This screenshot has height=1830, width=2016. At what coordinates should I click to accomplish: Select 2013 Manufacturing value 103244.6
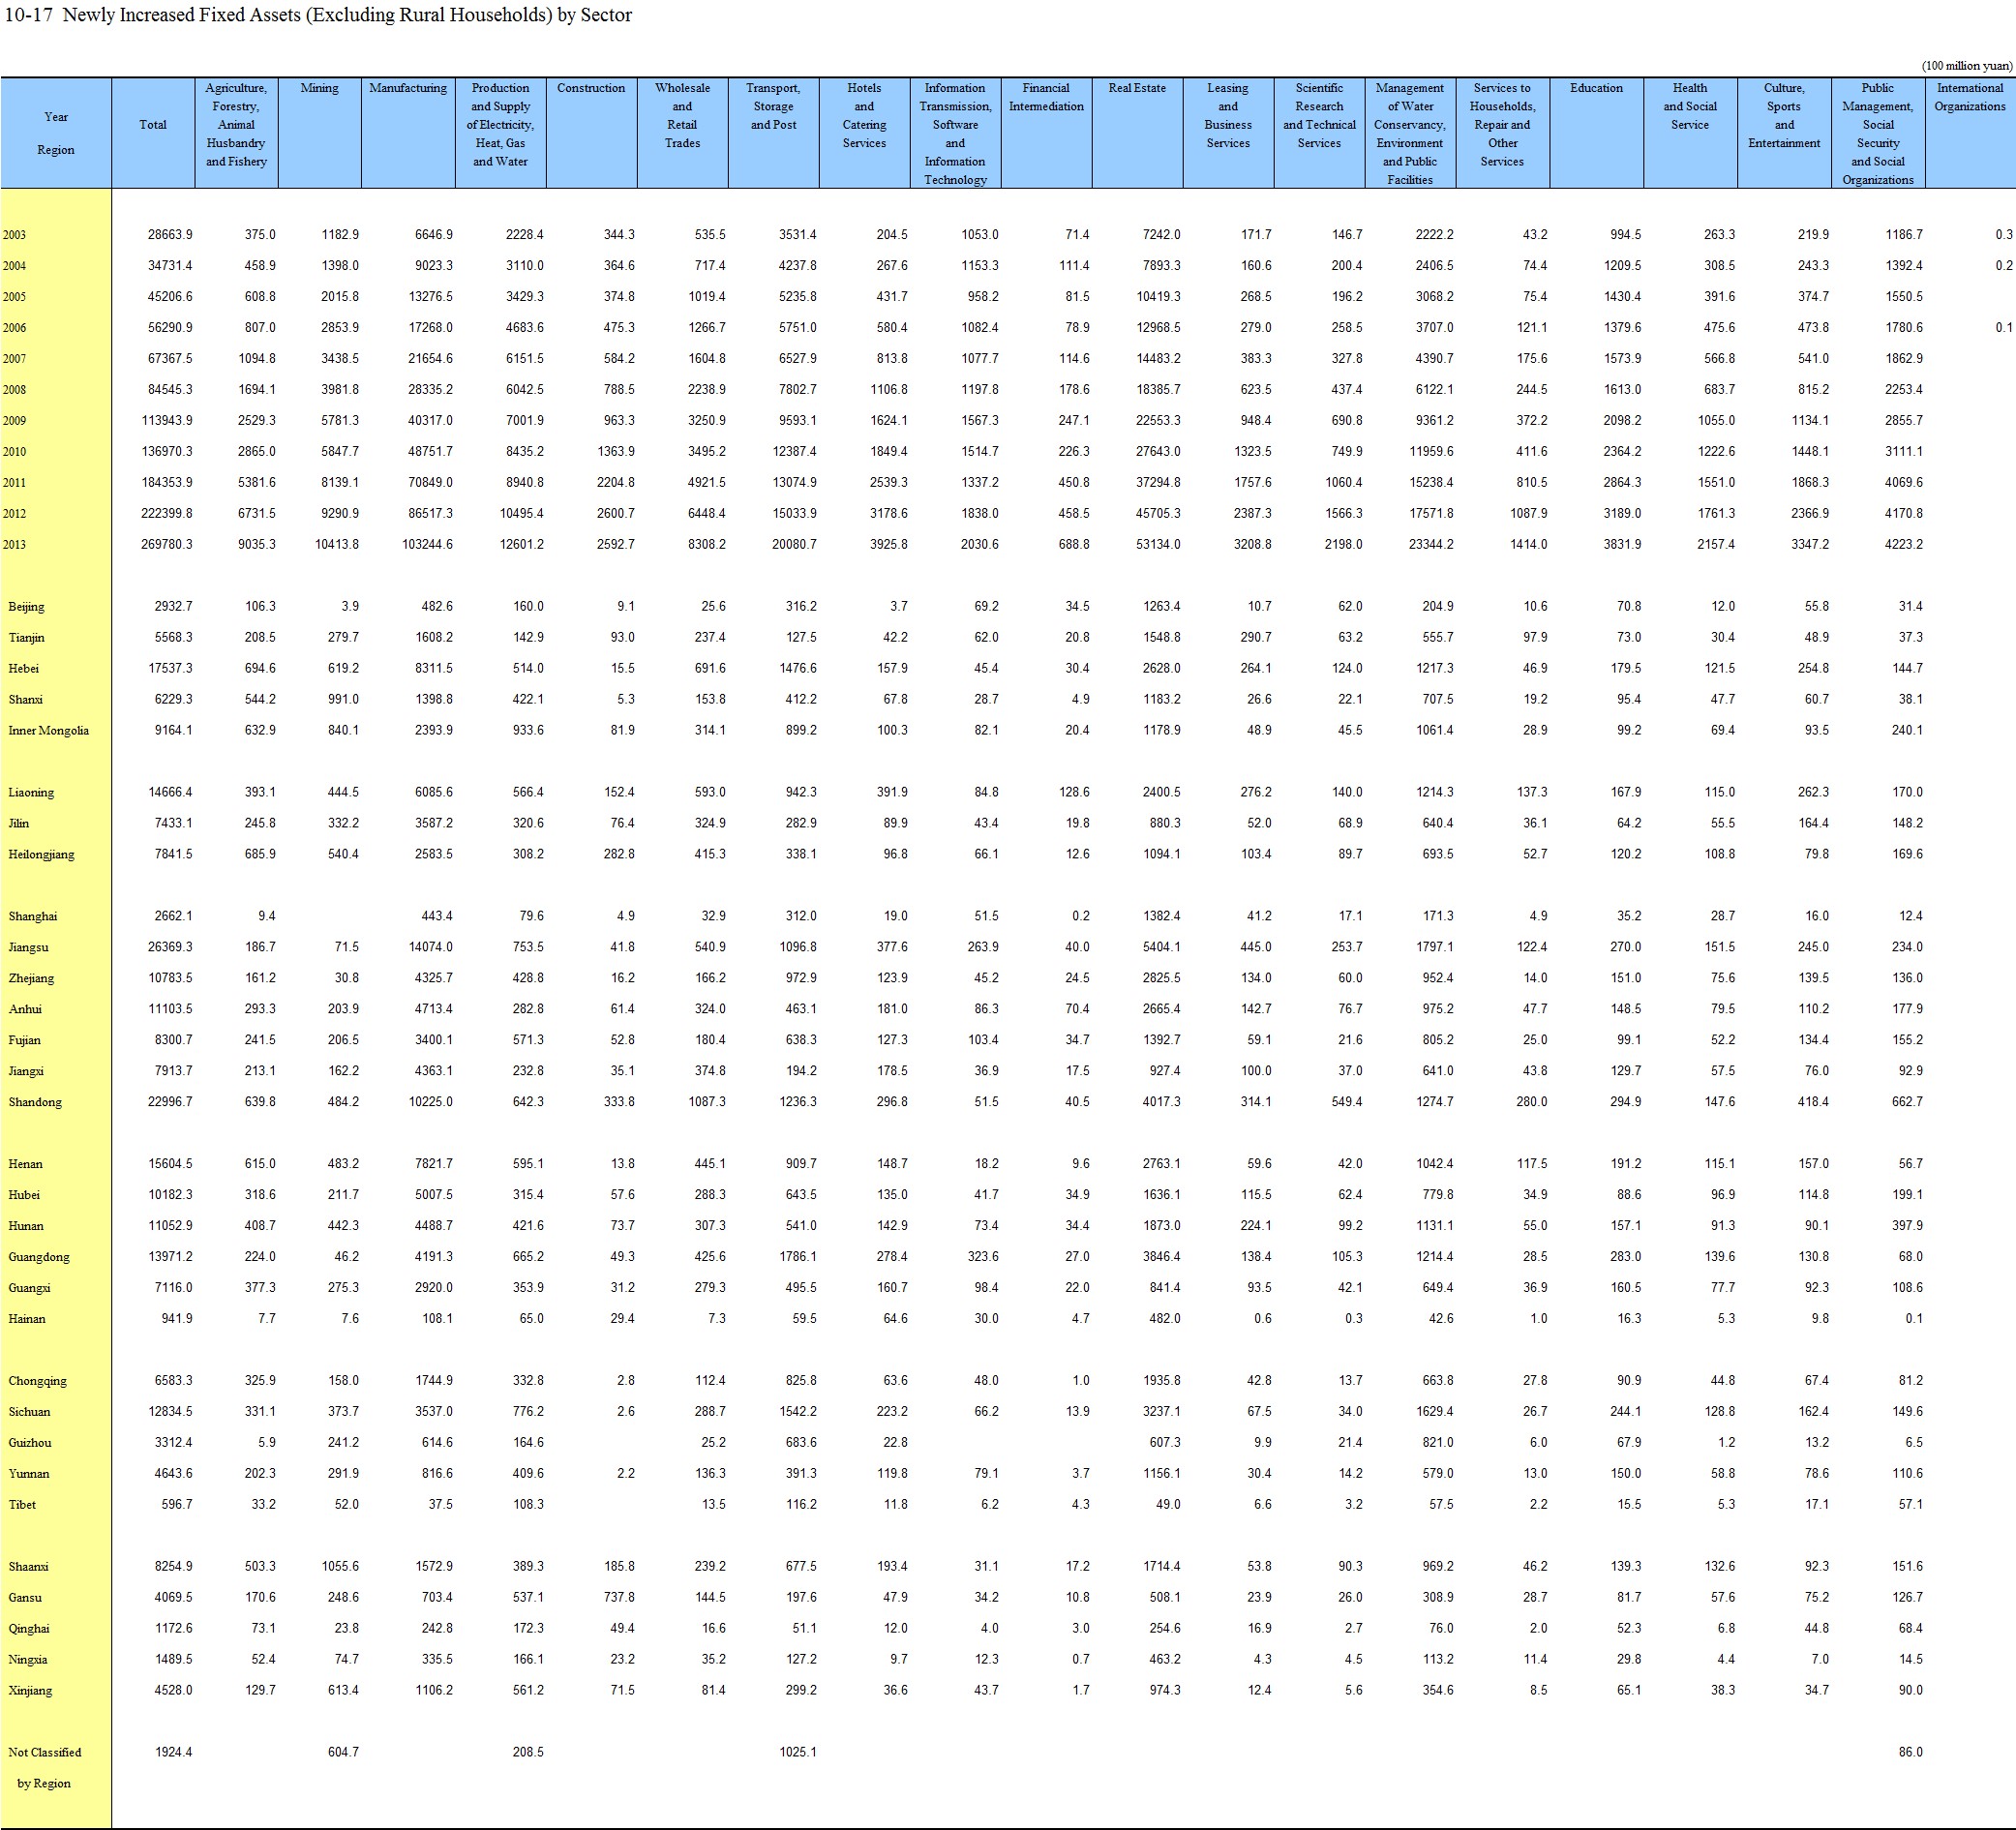[x=426, y=545]
